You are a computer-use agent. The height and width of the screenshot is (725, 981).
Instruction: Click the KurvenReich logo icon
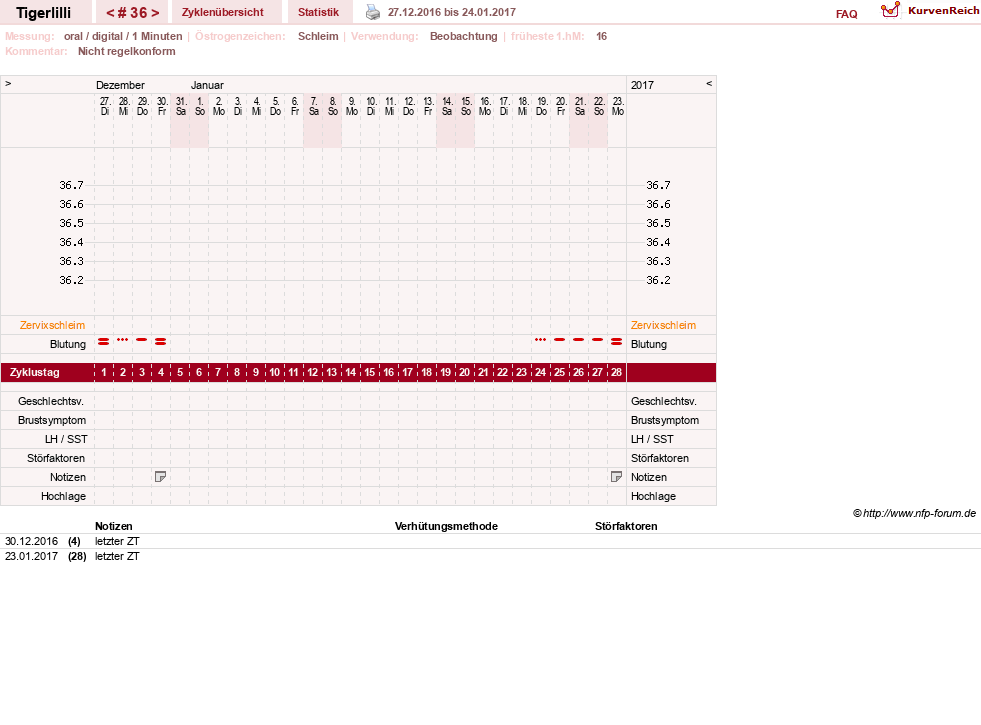pos(890,10)
